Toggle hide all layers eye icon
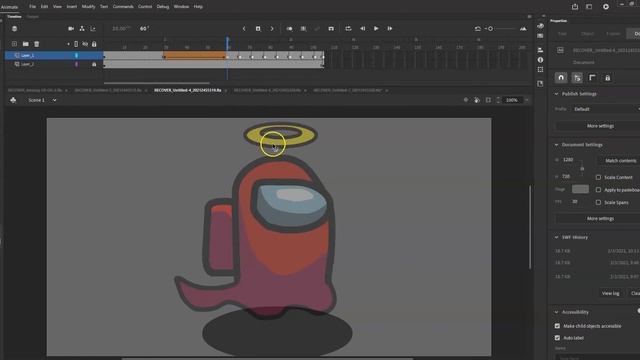The image size is (640, 360). pyautogui.click(x=85, y=44)
